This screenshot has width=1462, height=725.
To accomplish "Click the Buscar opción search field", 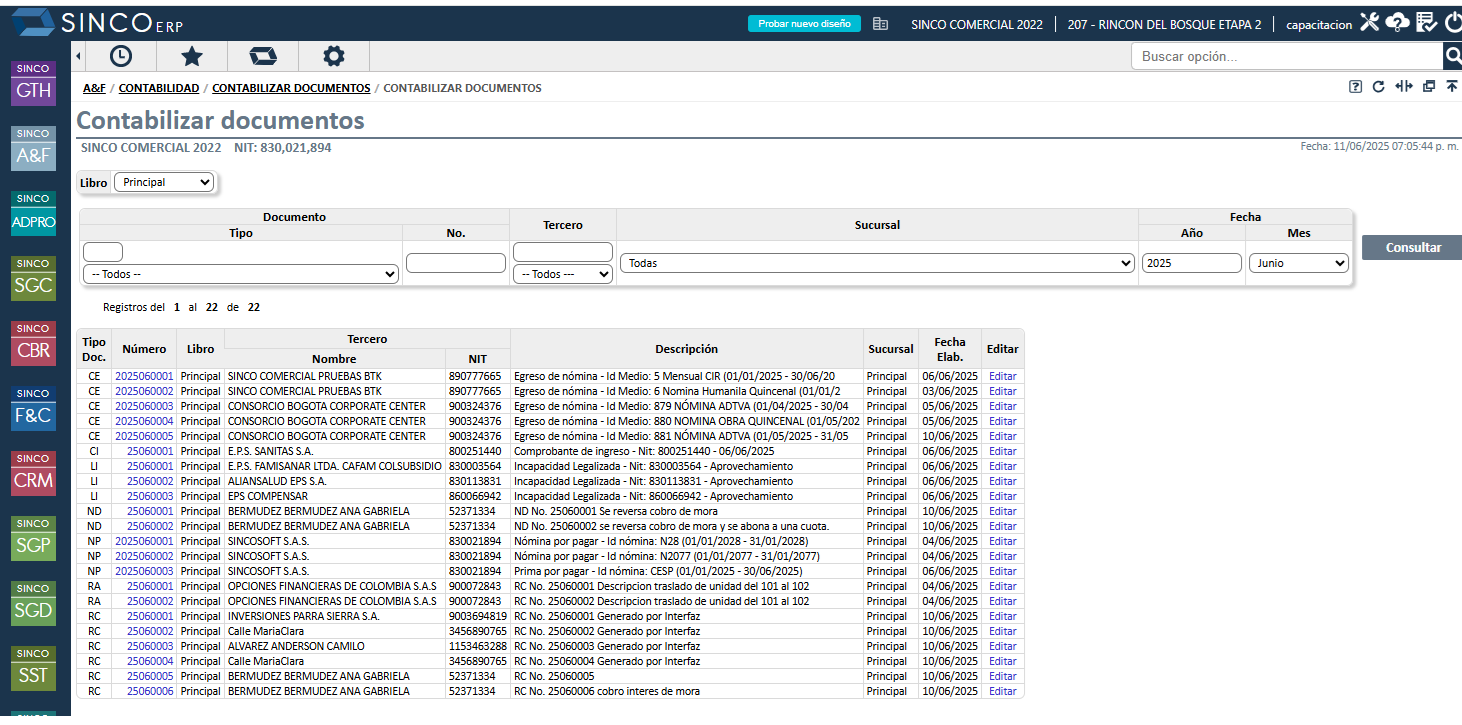I will coord(1287,56).
